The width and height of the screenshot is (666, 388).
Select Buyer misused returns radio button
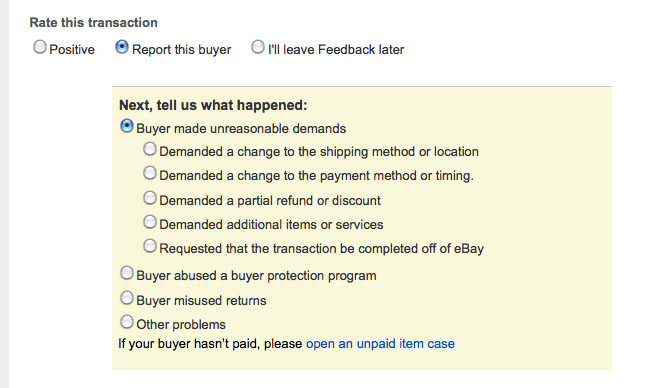127,298
